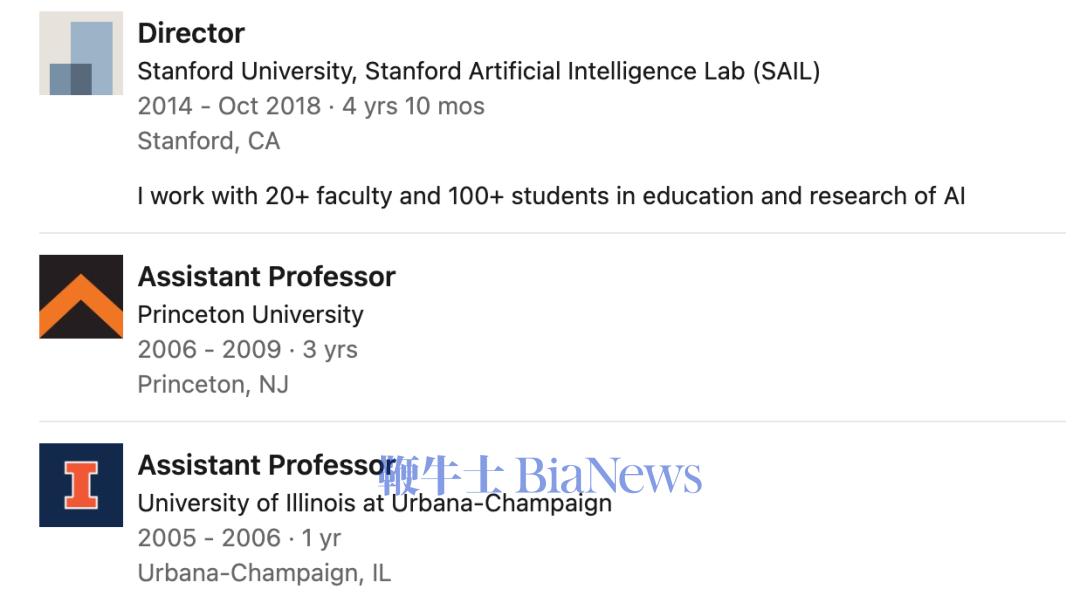Screen dimensions: 1080x596
Task: Click the University of Illinois logo icon
Action: point(81,485)
